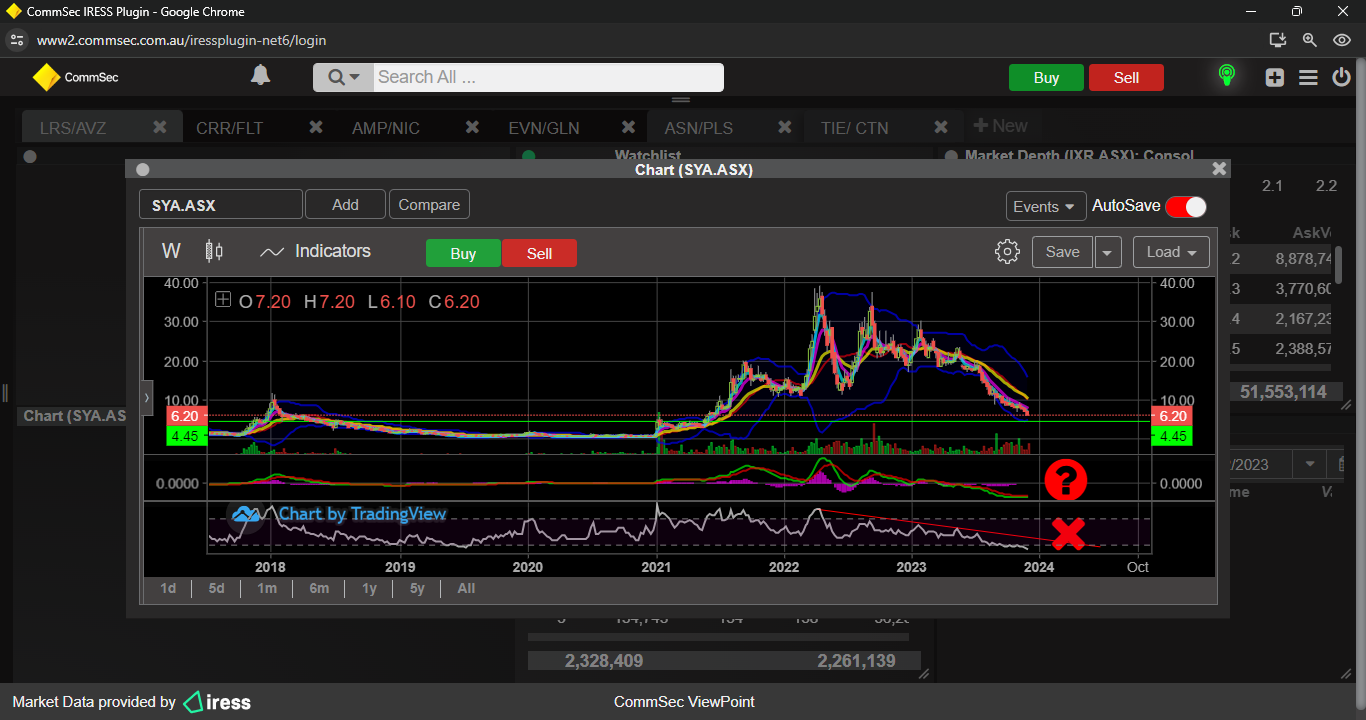Open the Indicators menu
The width and height of the screenshot is (1366, 720).
pyautogui.click(x=315, y=251)
